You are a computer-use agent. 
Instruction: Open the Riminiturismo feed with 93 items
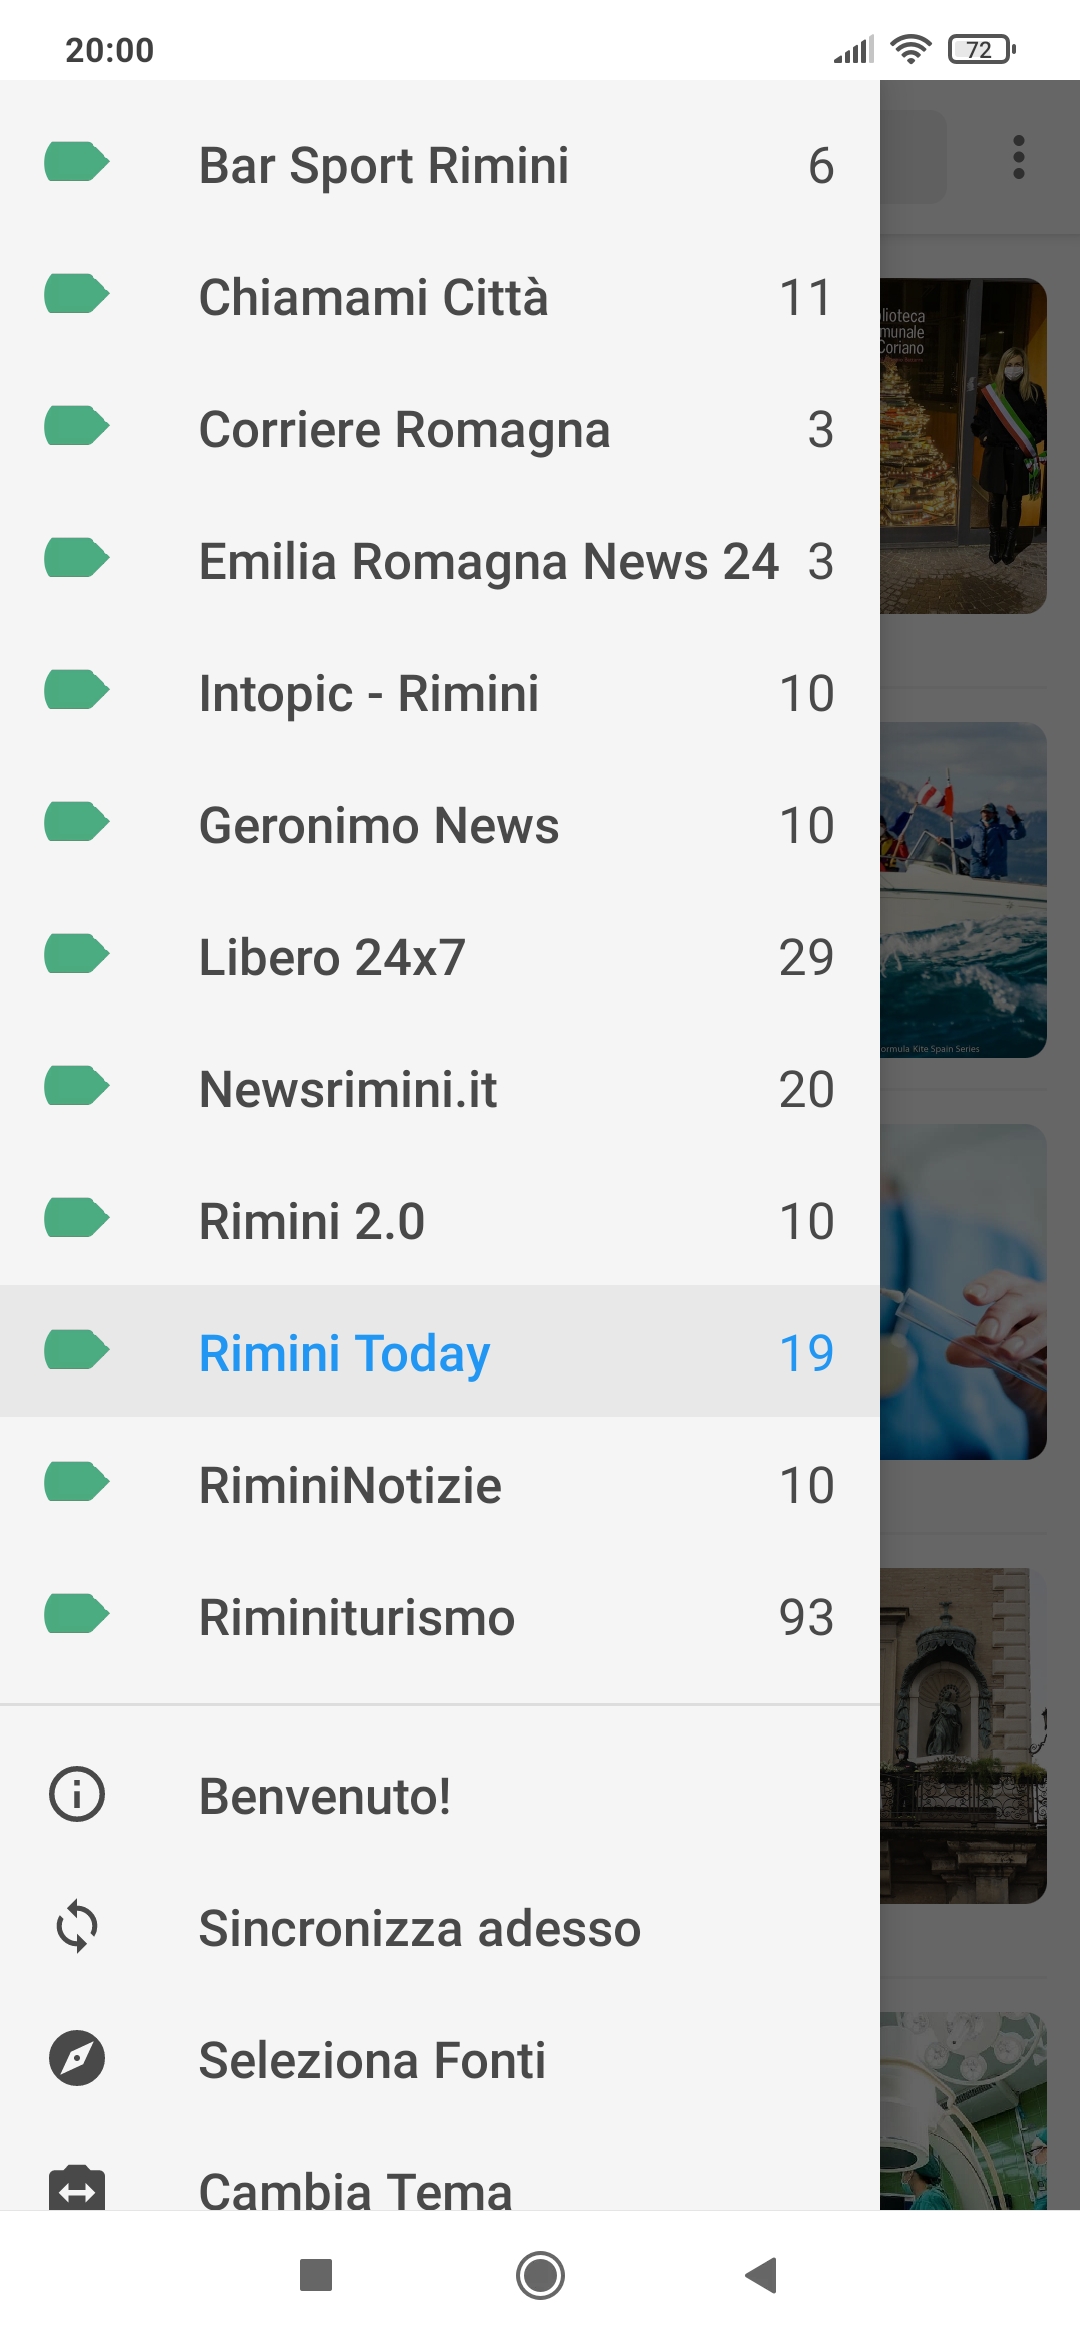[x=440, y=1617]
